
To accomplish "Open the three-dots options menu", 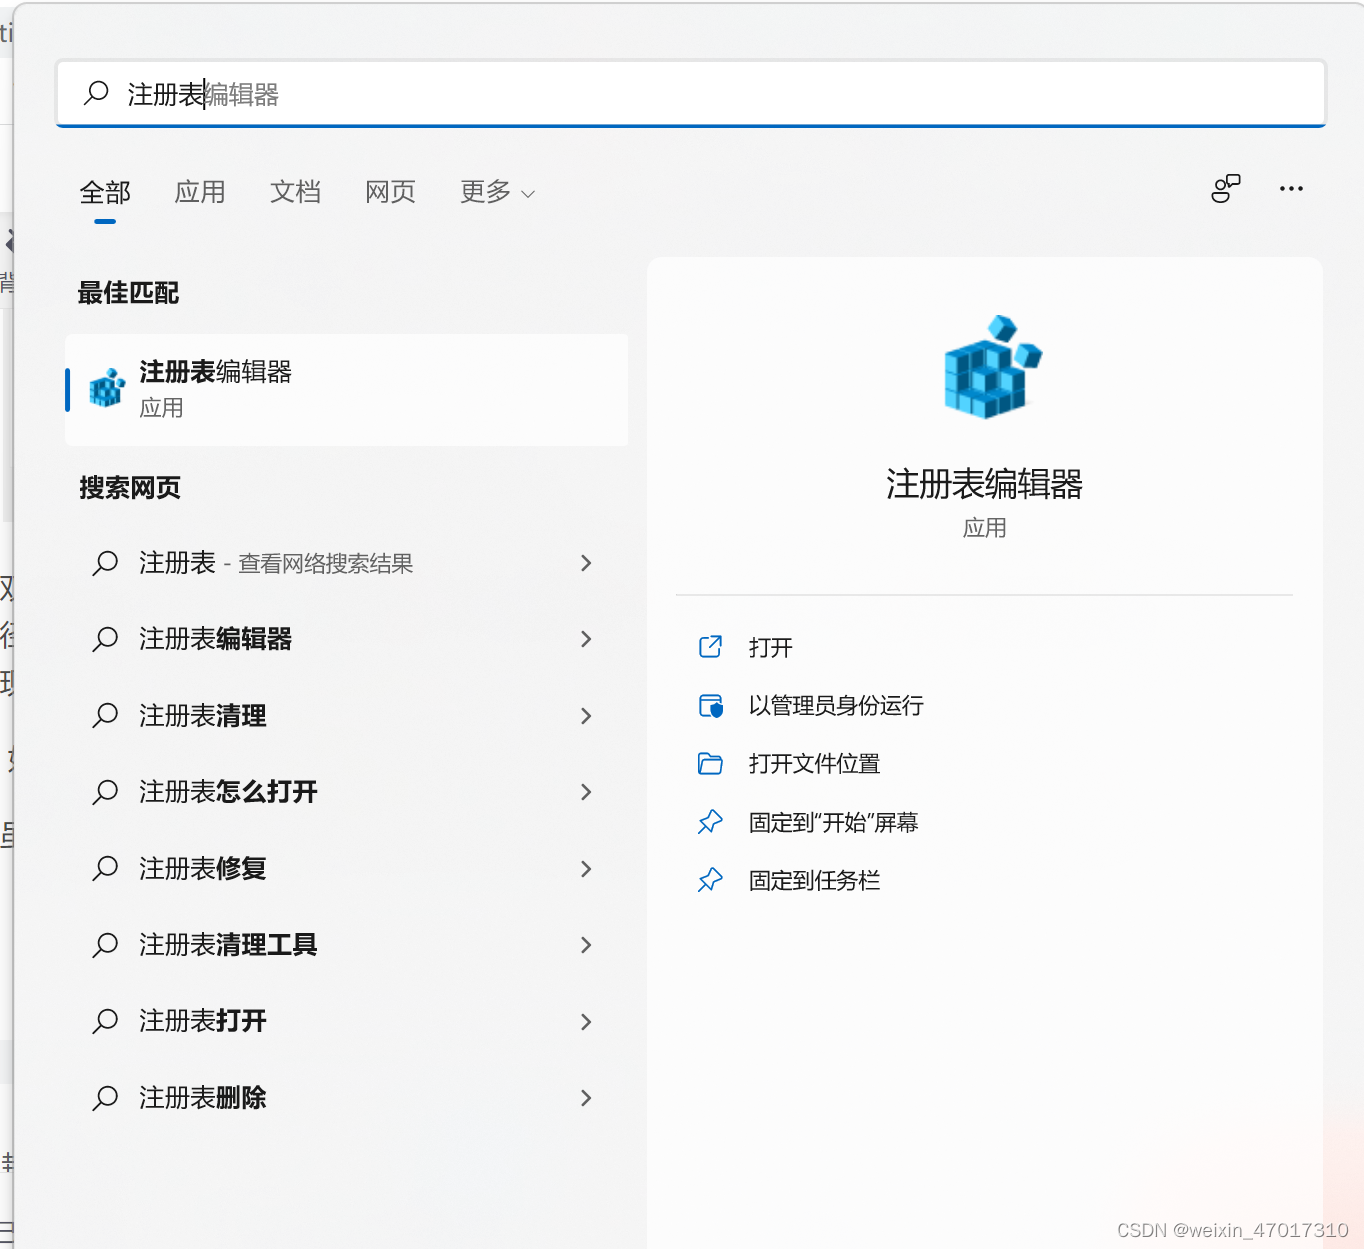I will click(x=1291, y=188).
